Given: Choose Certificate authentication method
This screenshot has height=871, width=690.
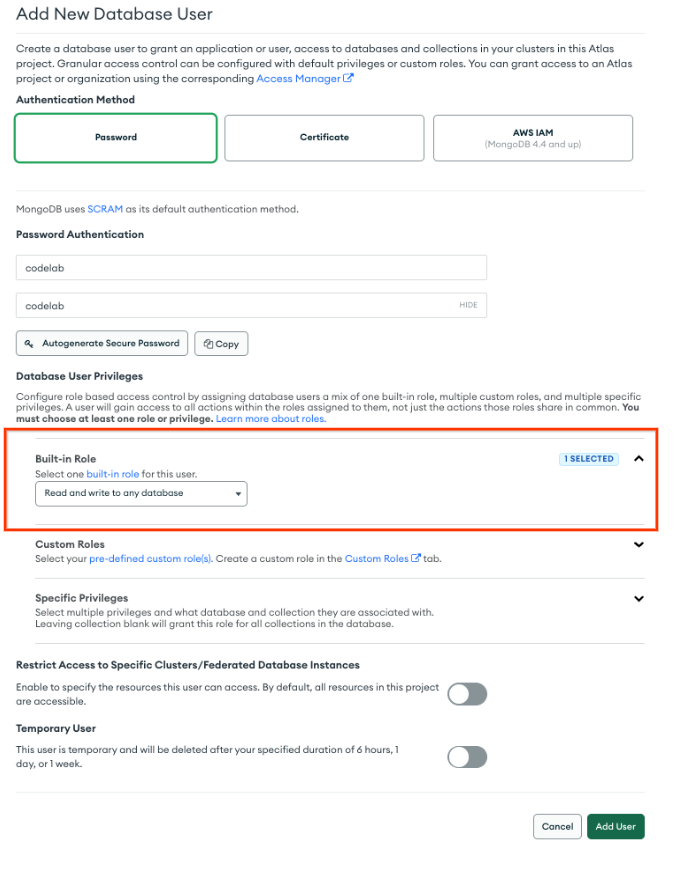Looking at the screenshot, I should pyautogui.click(x=324, y=138).
